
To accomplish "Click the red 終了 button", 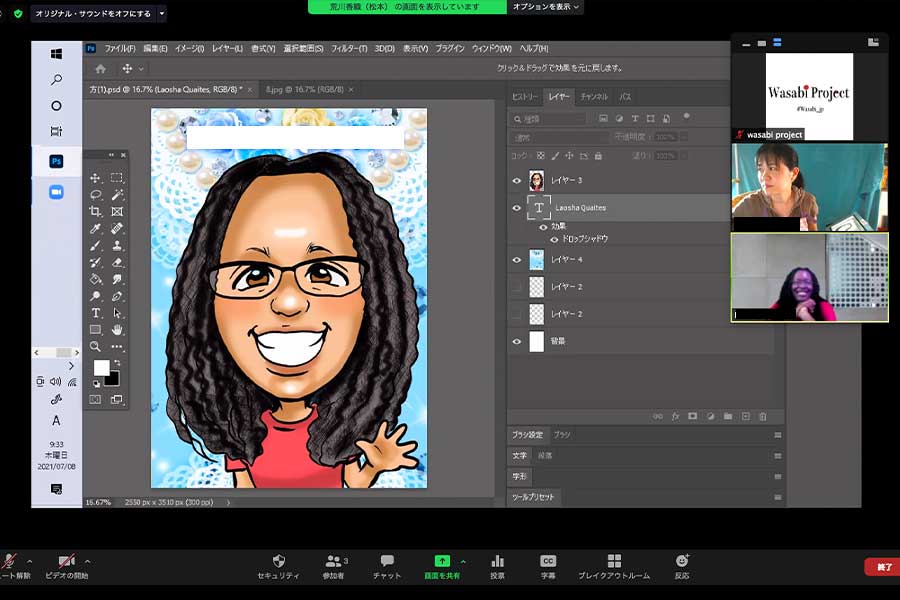I will pos(882,567).
